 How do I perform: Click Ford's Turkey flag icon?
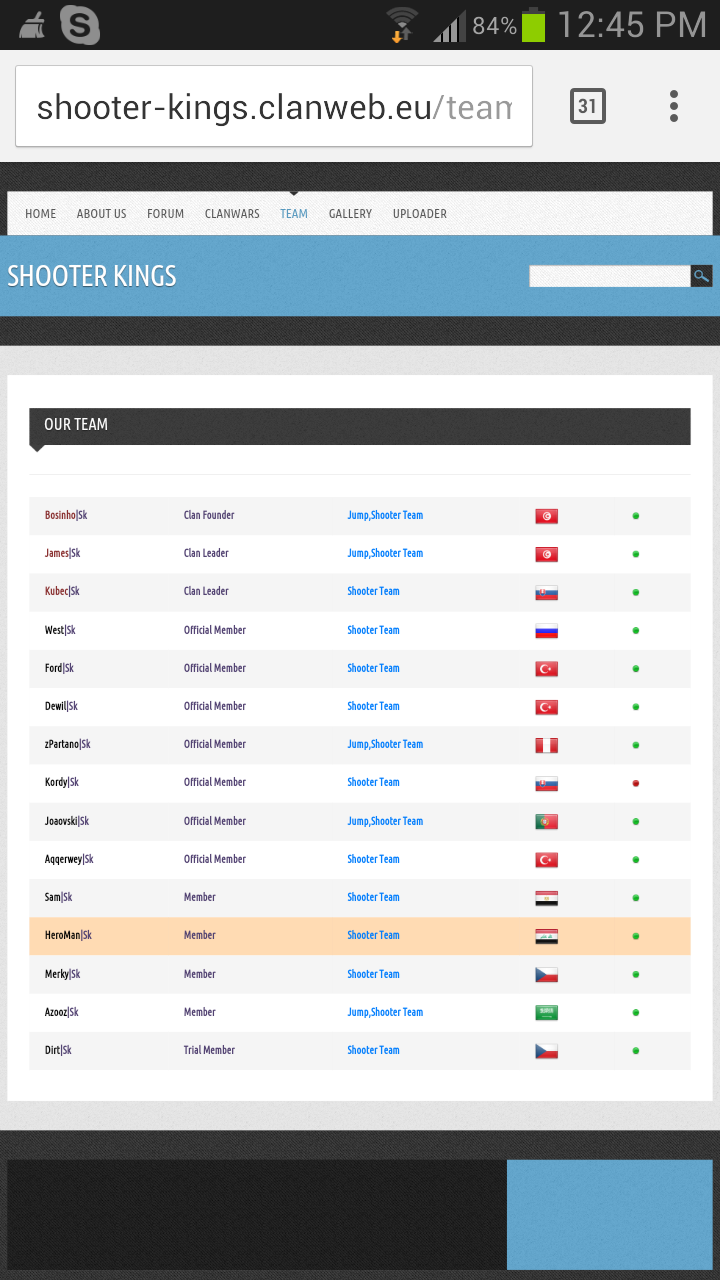tap(546, 669)
